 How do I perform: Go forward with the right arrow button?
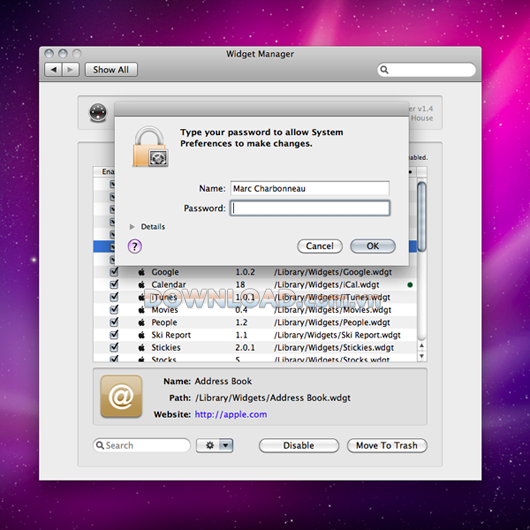(x=71, y=70)
